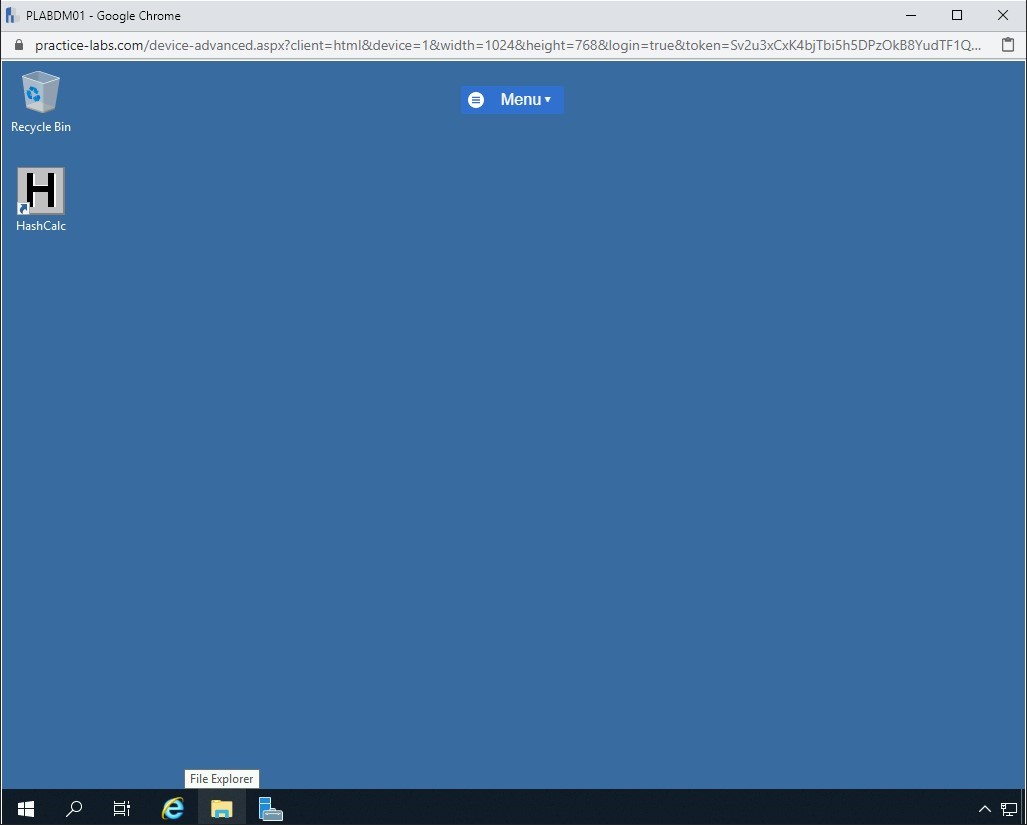The width and height of the screenshot is (1027, 825).
Task: Show hidden icons in the system tray
Action: (x=984, y=809)
